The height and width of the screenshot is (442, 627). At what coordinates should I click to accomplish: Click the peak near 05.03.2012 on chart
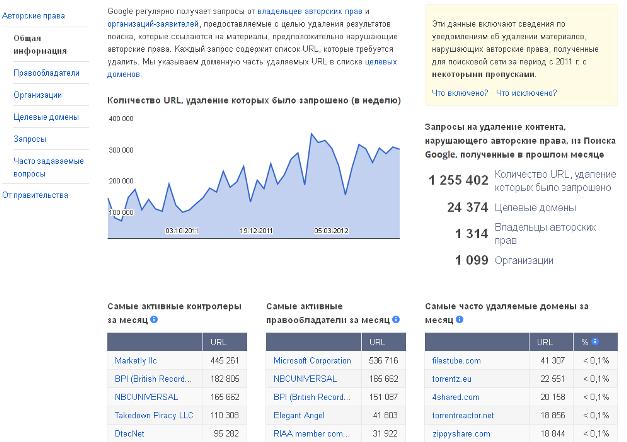[x=313, y=134]
